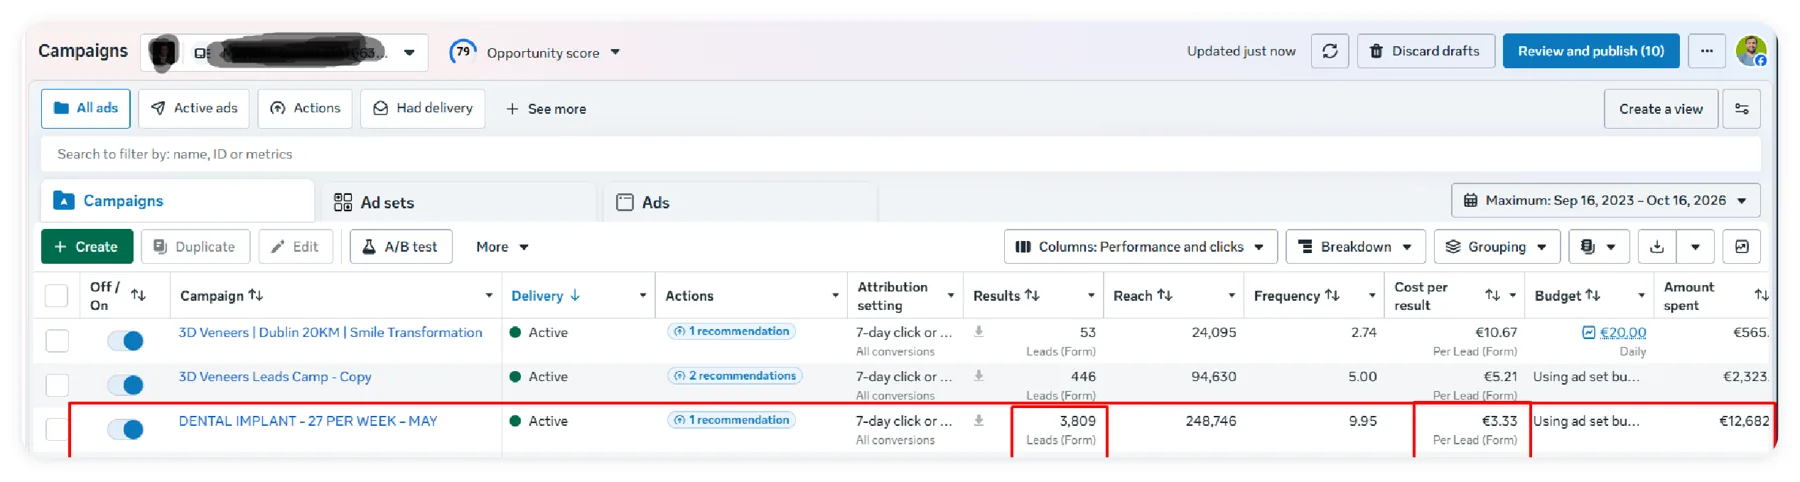Select the header select-all checkbox
Viewport: 1800px width, 482px height.
click(x=57, y=296)
